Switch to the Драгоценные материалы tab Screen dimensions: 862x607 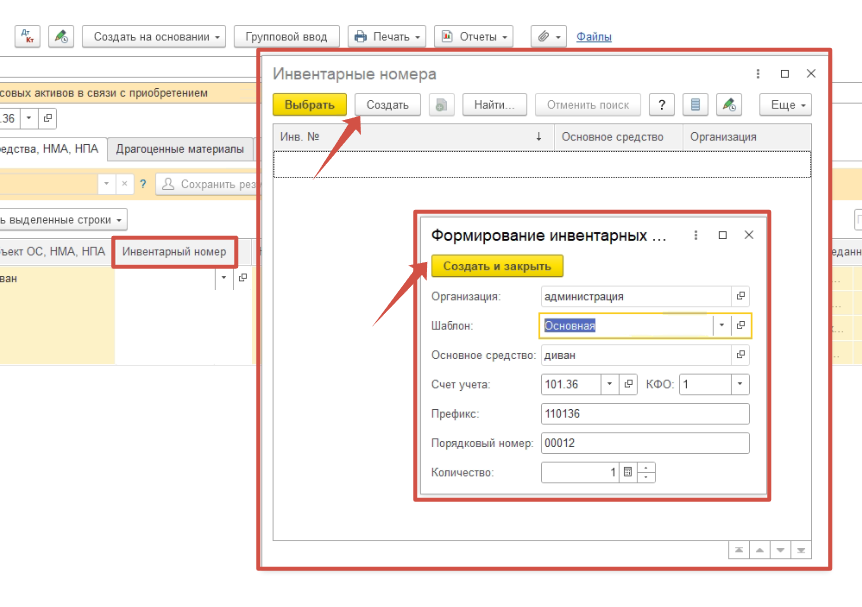[x=180, y=149]
